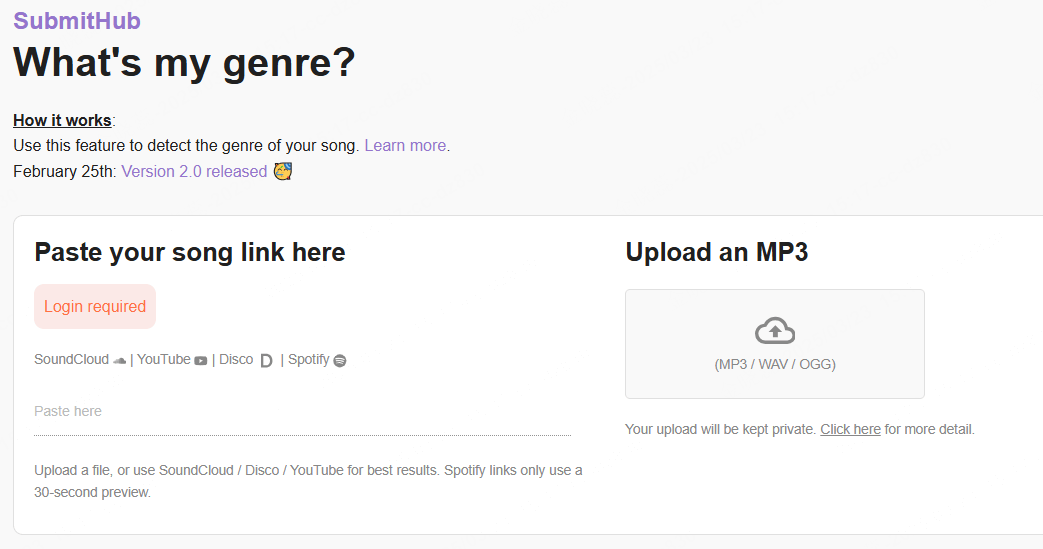
Task: Click the Spotify logo icon
Action: coord(340,361)
